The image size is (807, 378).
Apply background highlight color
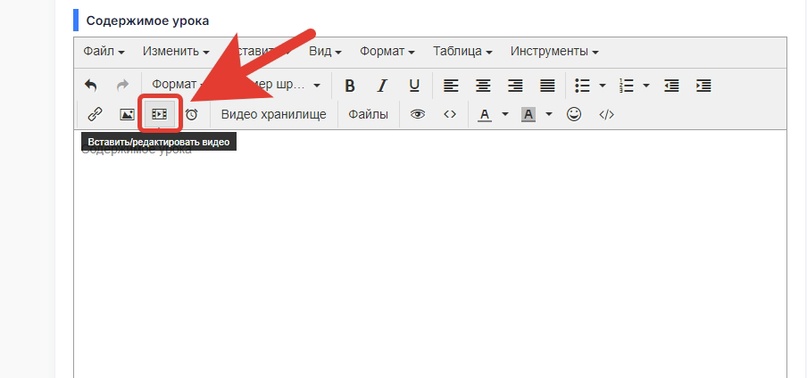(528, 114)
